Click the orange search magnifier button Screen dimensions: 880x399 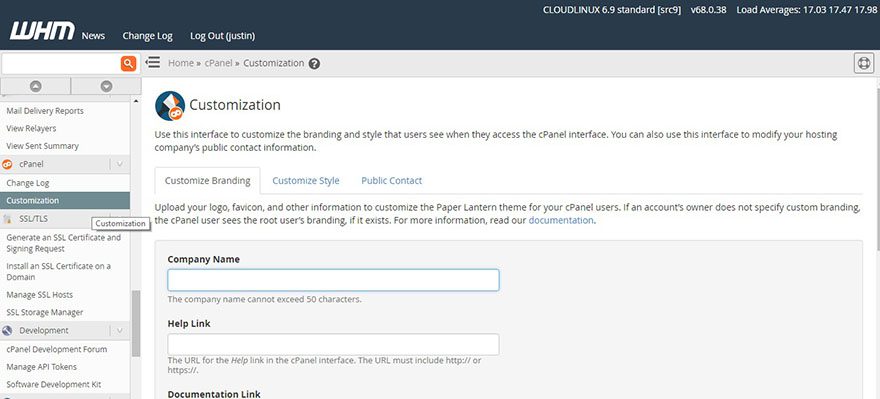(x=129, y=63)
